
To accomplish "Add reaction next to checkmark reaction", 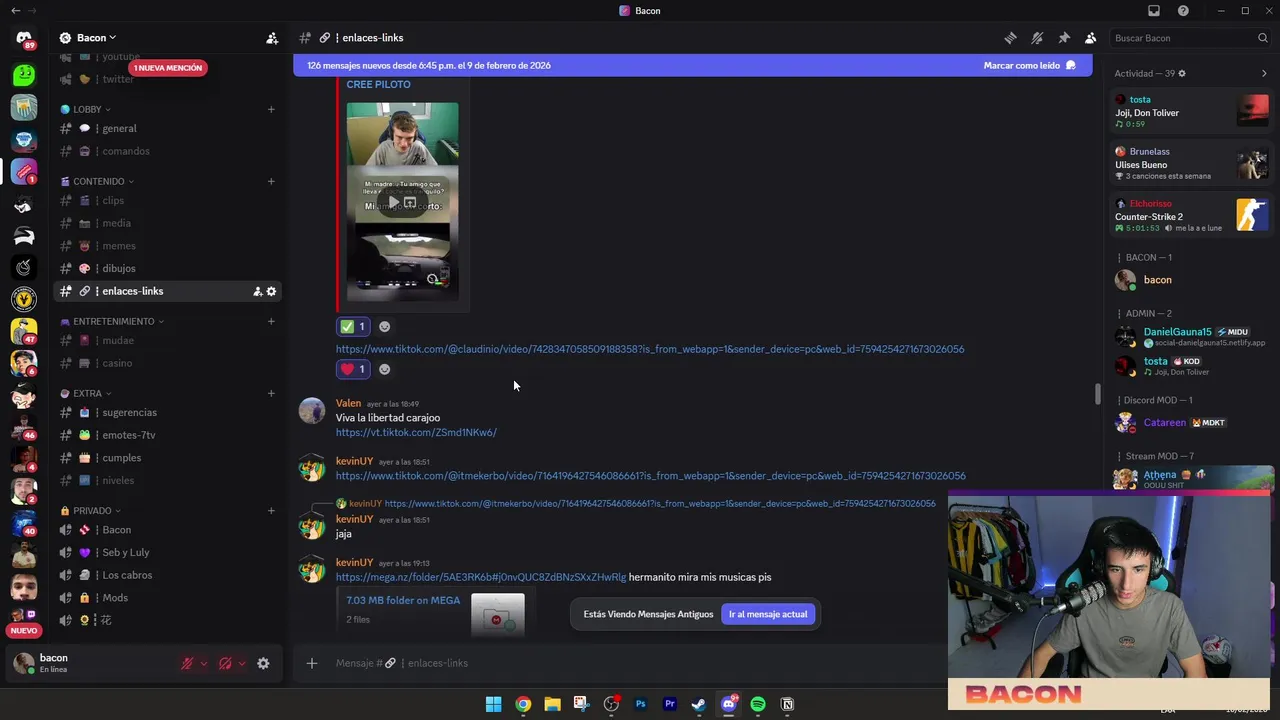I will pos(384,327).
